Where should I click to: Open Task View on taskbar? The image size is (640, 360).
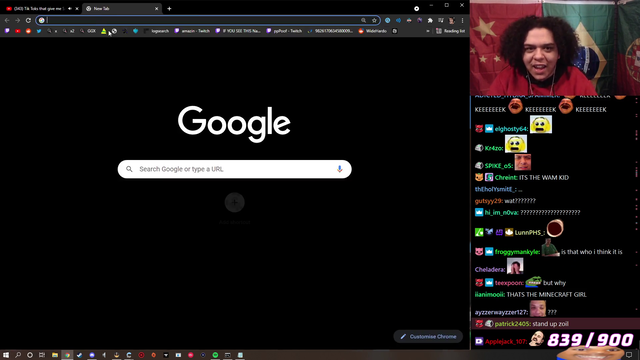(42, 355)
